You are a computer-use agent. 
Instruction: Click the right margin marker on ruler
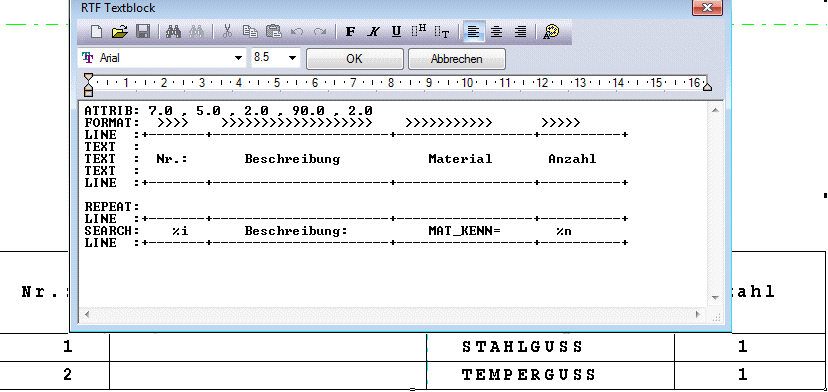point(708,86)
